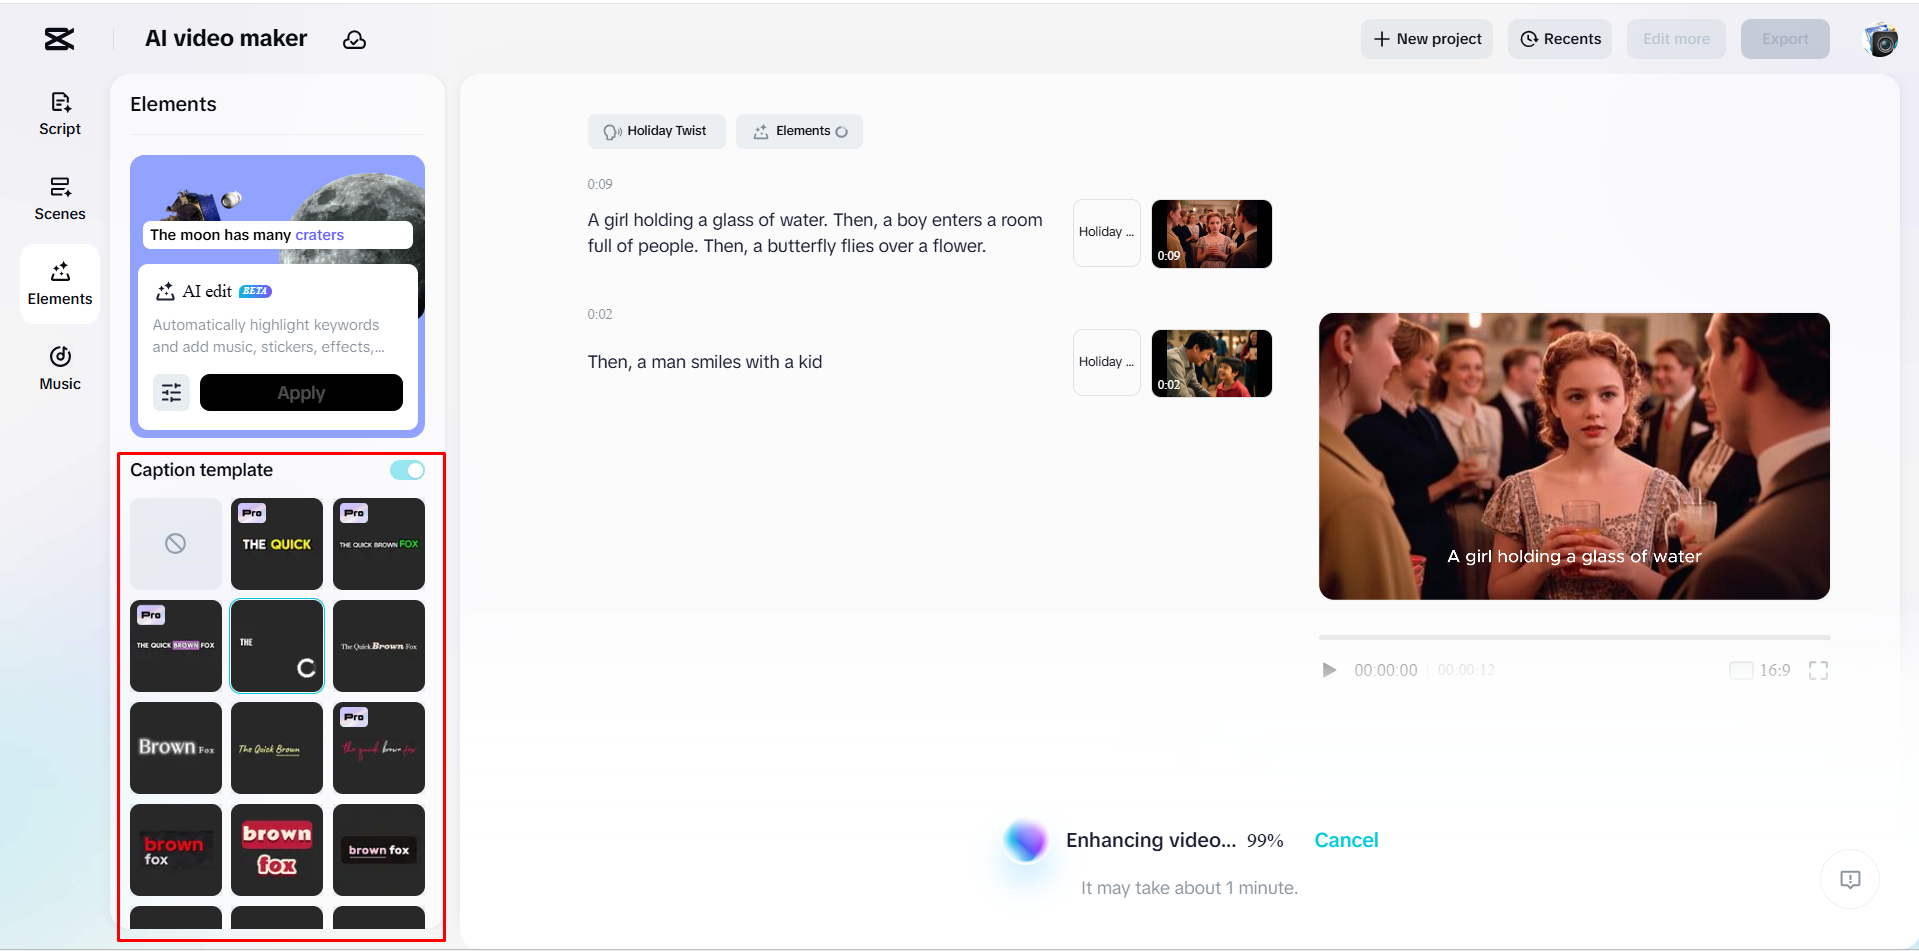1919x951 pixels.
Task: Select the loading THE caption template
Action: click(x=277, y=646)
